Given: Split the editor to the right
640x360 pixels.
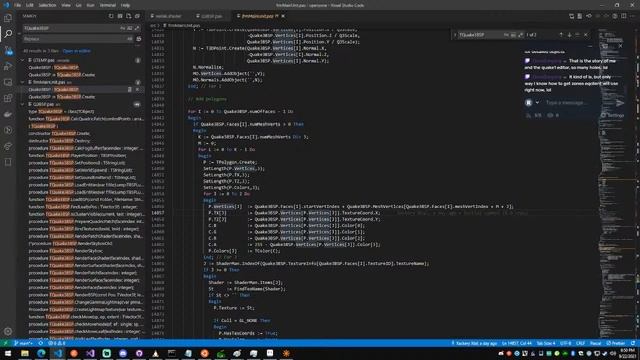Looking at the screenshot, I should [x=624, y=16].
